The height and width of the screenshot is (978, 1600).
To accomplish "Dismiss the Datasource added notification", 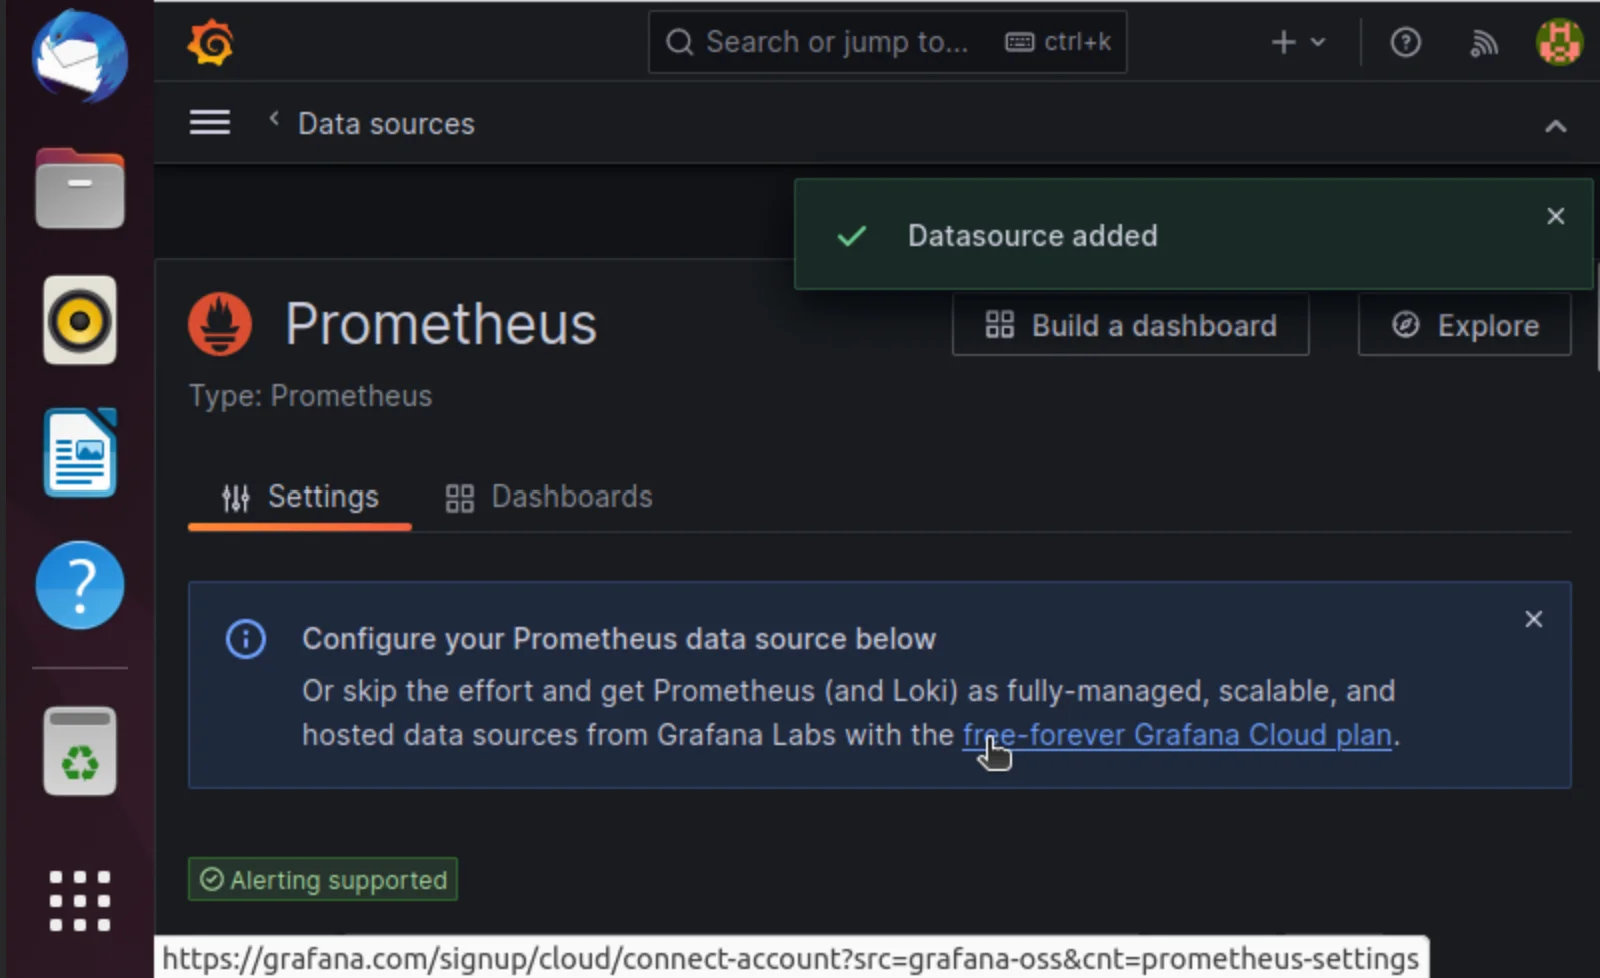I will pyautogui.click(x=1555, y=216).
